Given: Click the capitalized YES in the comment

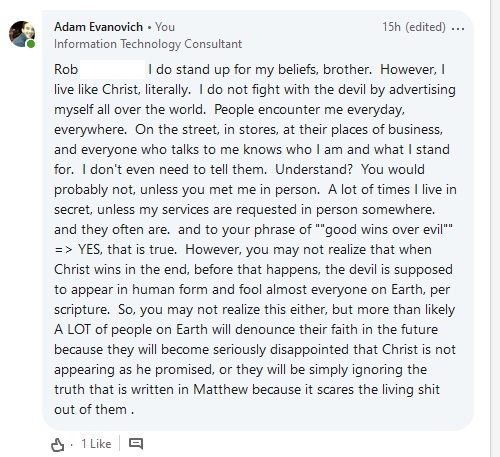Looking at the screenshot, I should point(90,249).
